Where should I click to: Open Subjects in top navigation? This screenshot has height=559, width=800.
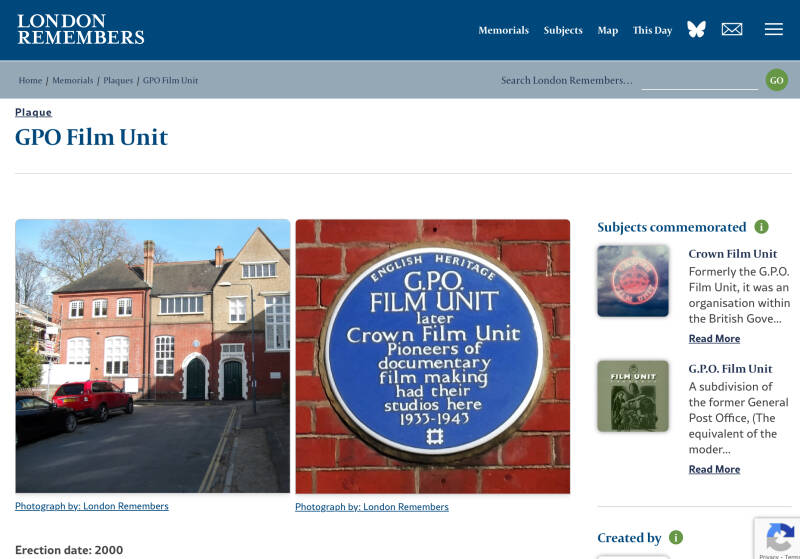click(563, 30)
